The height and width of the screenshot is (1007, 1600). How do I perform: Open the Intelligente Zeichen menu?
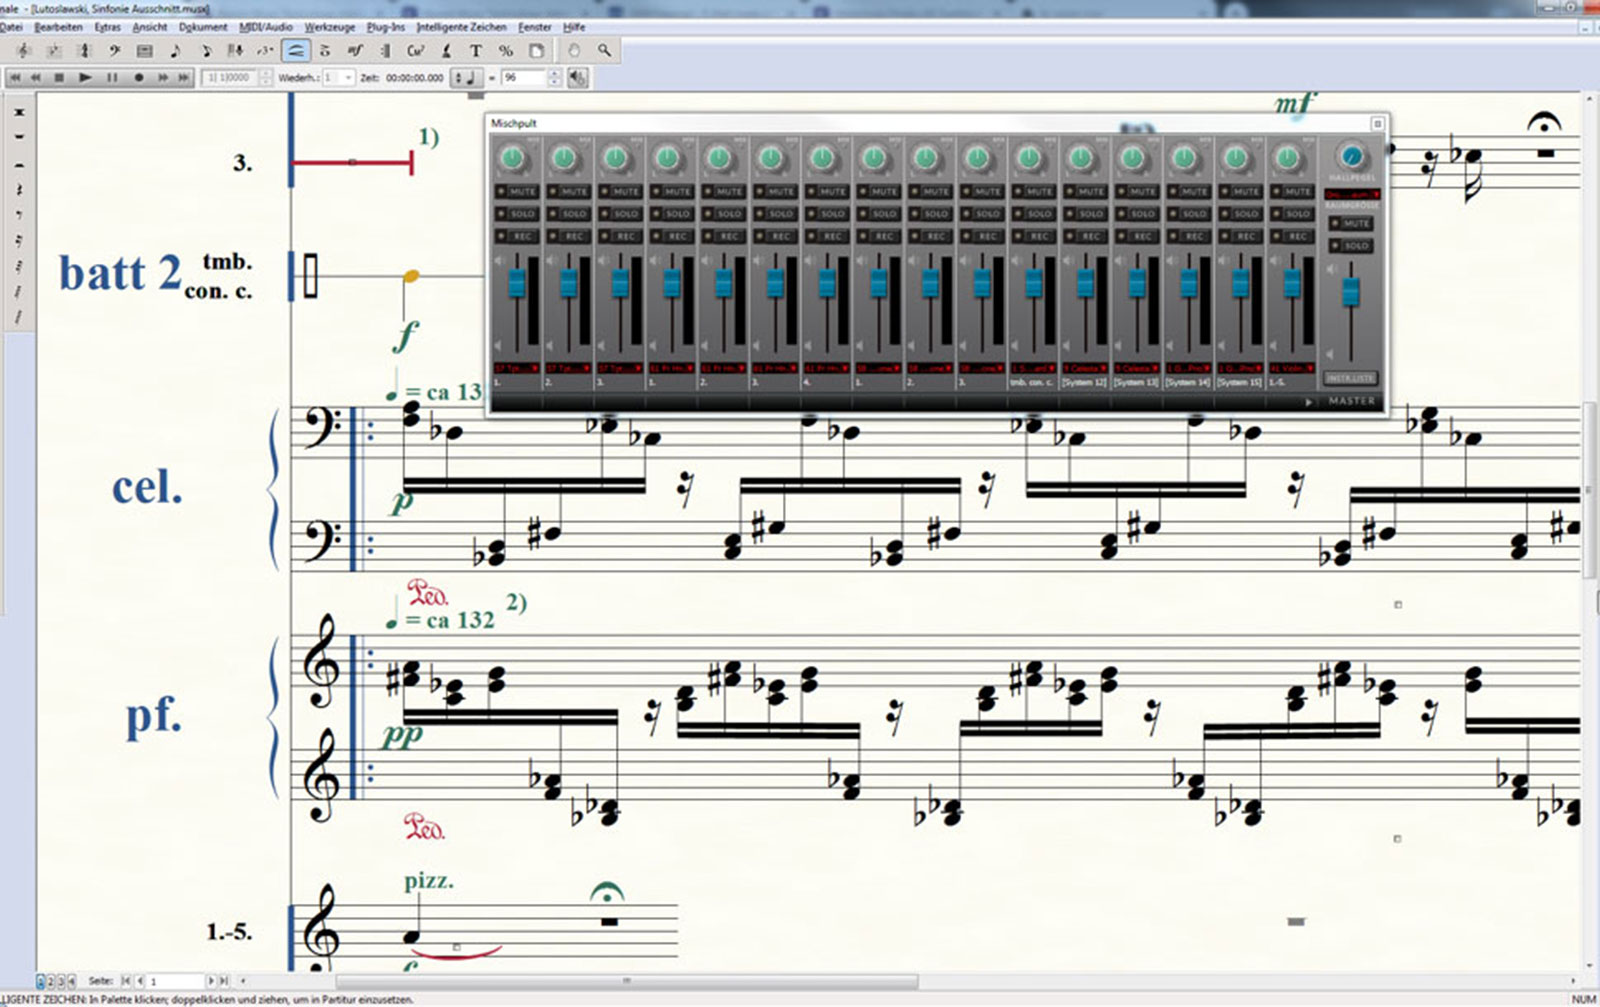(461, 27)
